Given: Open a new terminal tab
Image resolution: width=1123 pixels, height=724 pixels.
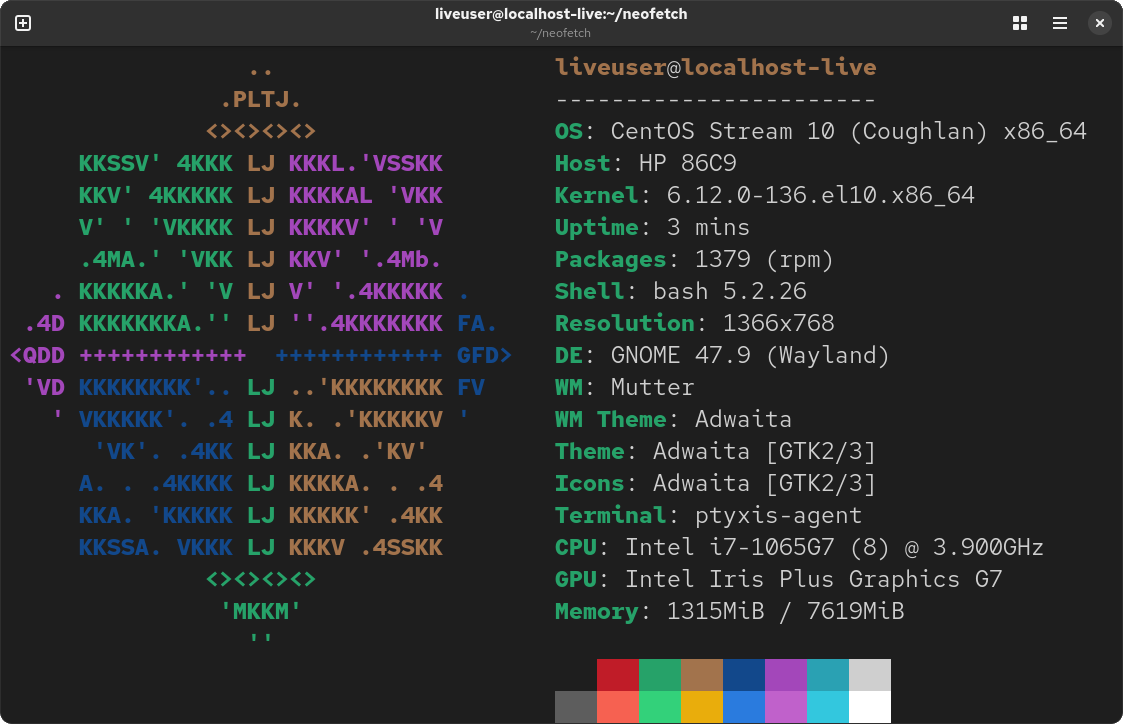Looking at the screenshot, I should (x=23, y=23).
